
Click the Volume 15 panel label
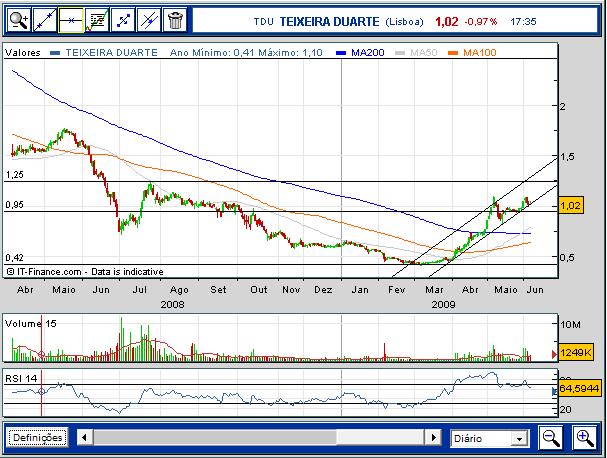pyautogui.click(x=31, y=323)
